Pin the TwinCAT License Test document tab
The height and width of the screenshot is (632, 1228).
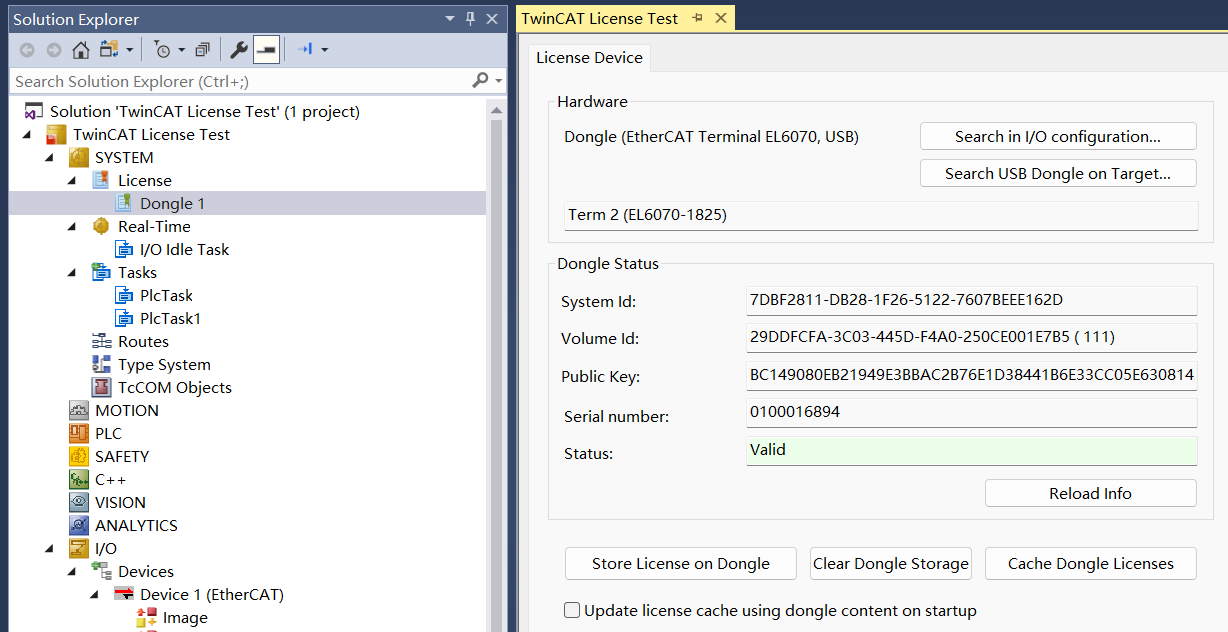[x=697, y=18]
